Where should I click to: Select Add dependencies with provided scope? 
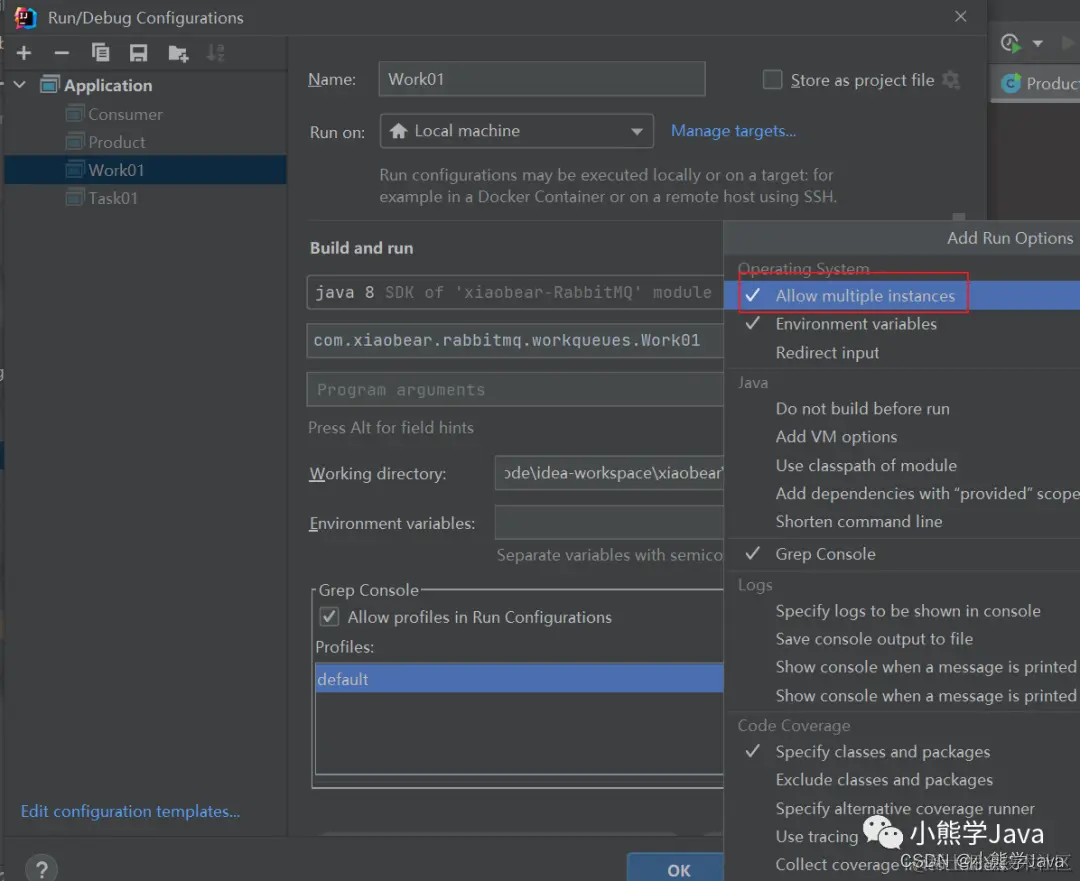point(902,493)
